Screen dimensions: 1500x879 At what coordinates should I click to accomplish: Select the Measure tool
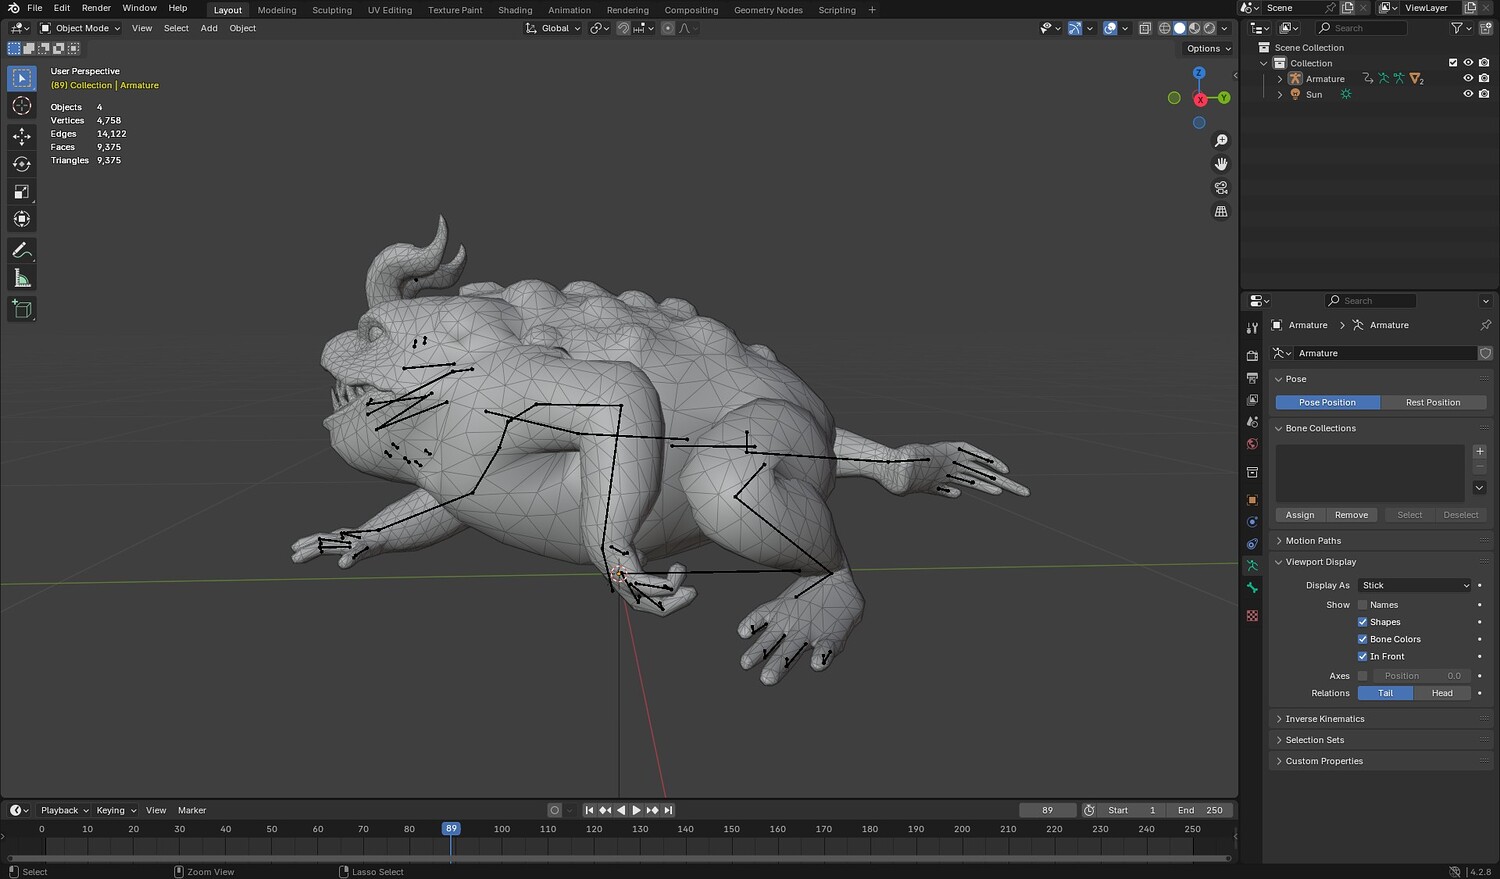(x=22, y=279)
